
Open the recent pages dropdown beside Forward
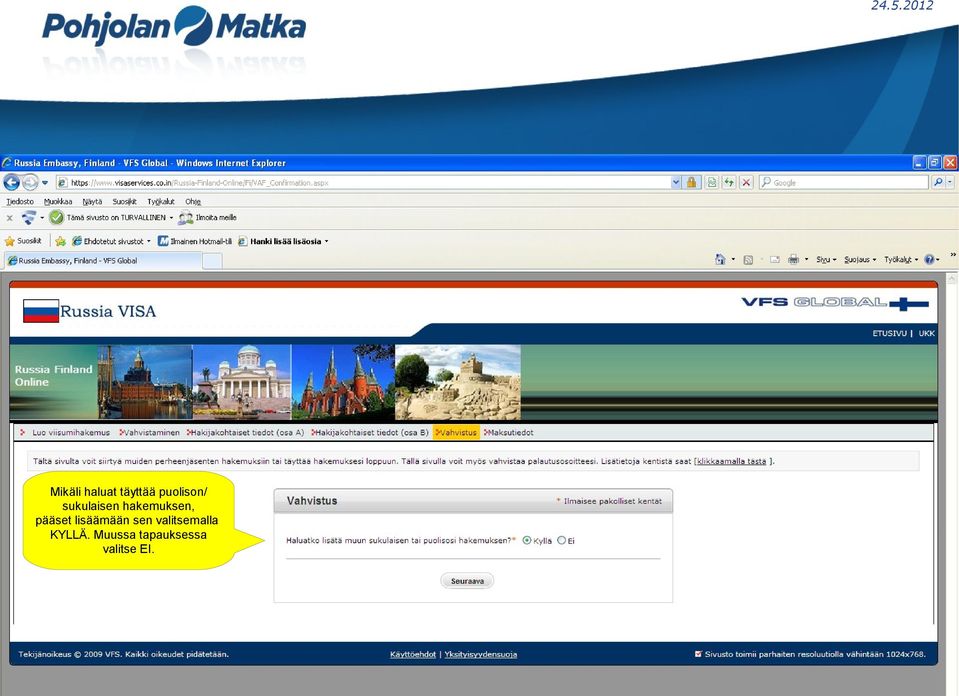[45, 182]
